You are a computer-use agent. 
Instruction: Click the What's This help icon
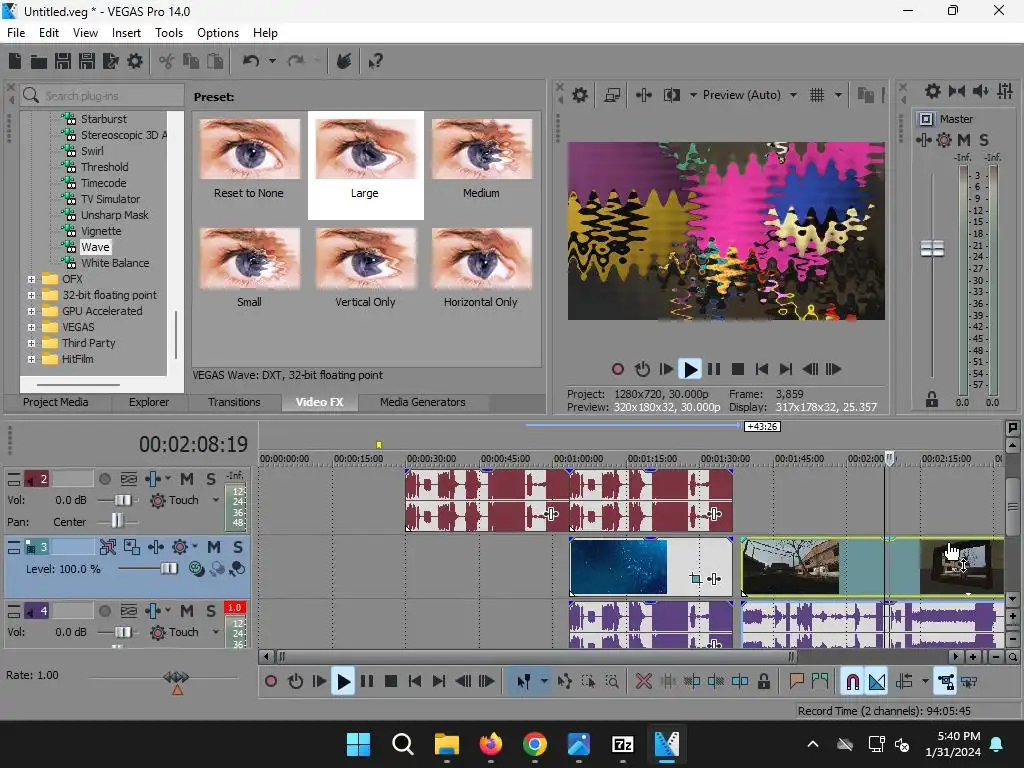pos(376,61)
